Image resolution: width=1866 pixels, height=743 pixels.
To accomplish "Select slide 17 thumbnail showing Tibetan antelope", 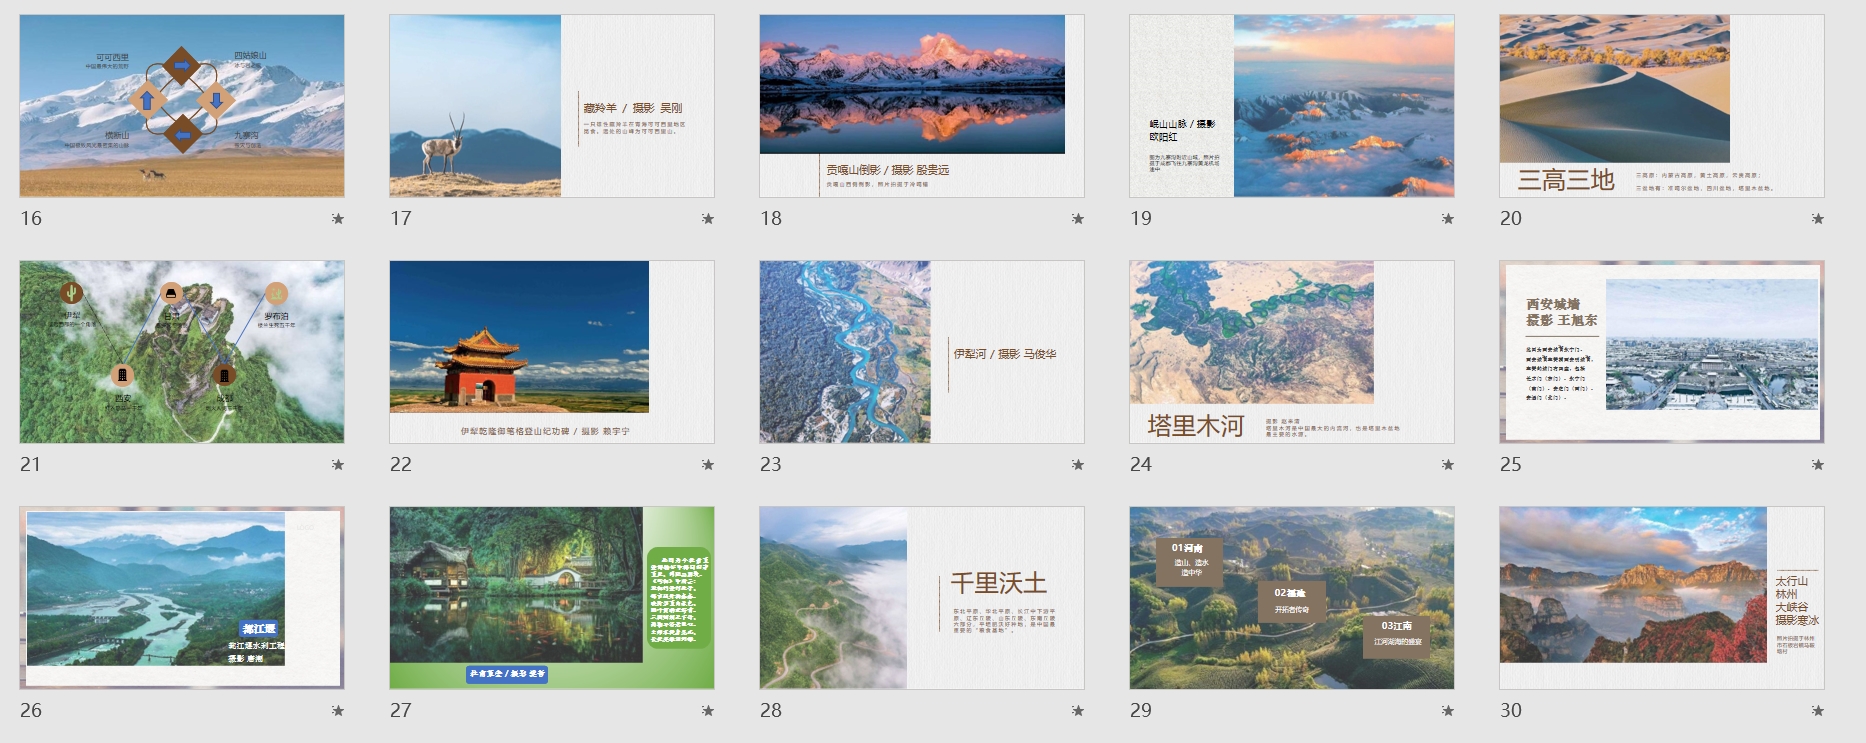I will tap(552, 105).
